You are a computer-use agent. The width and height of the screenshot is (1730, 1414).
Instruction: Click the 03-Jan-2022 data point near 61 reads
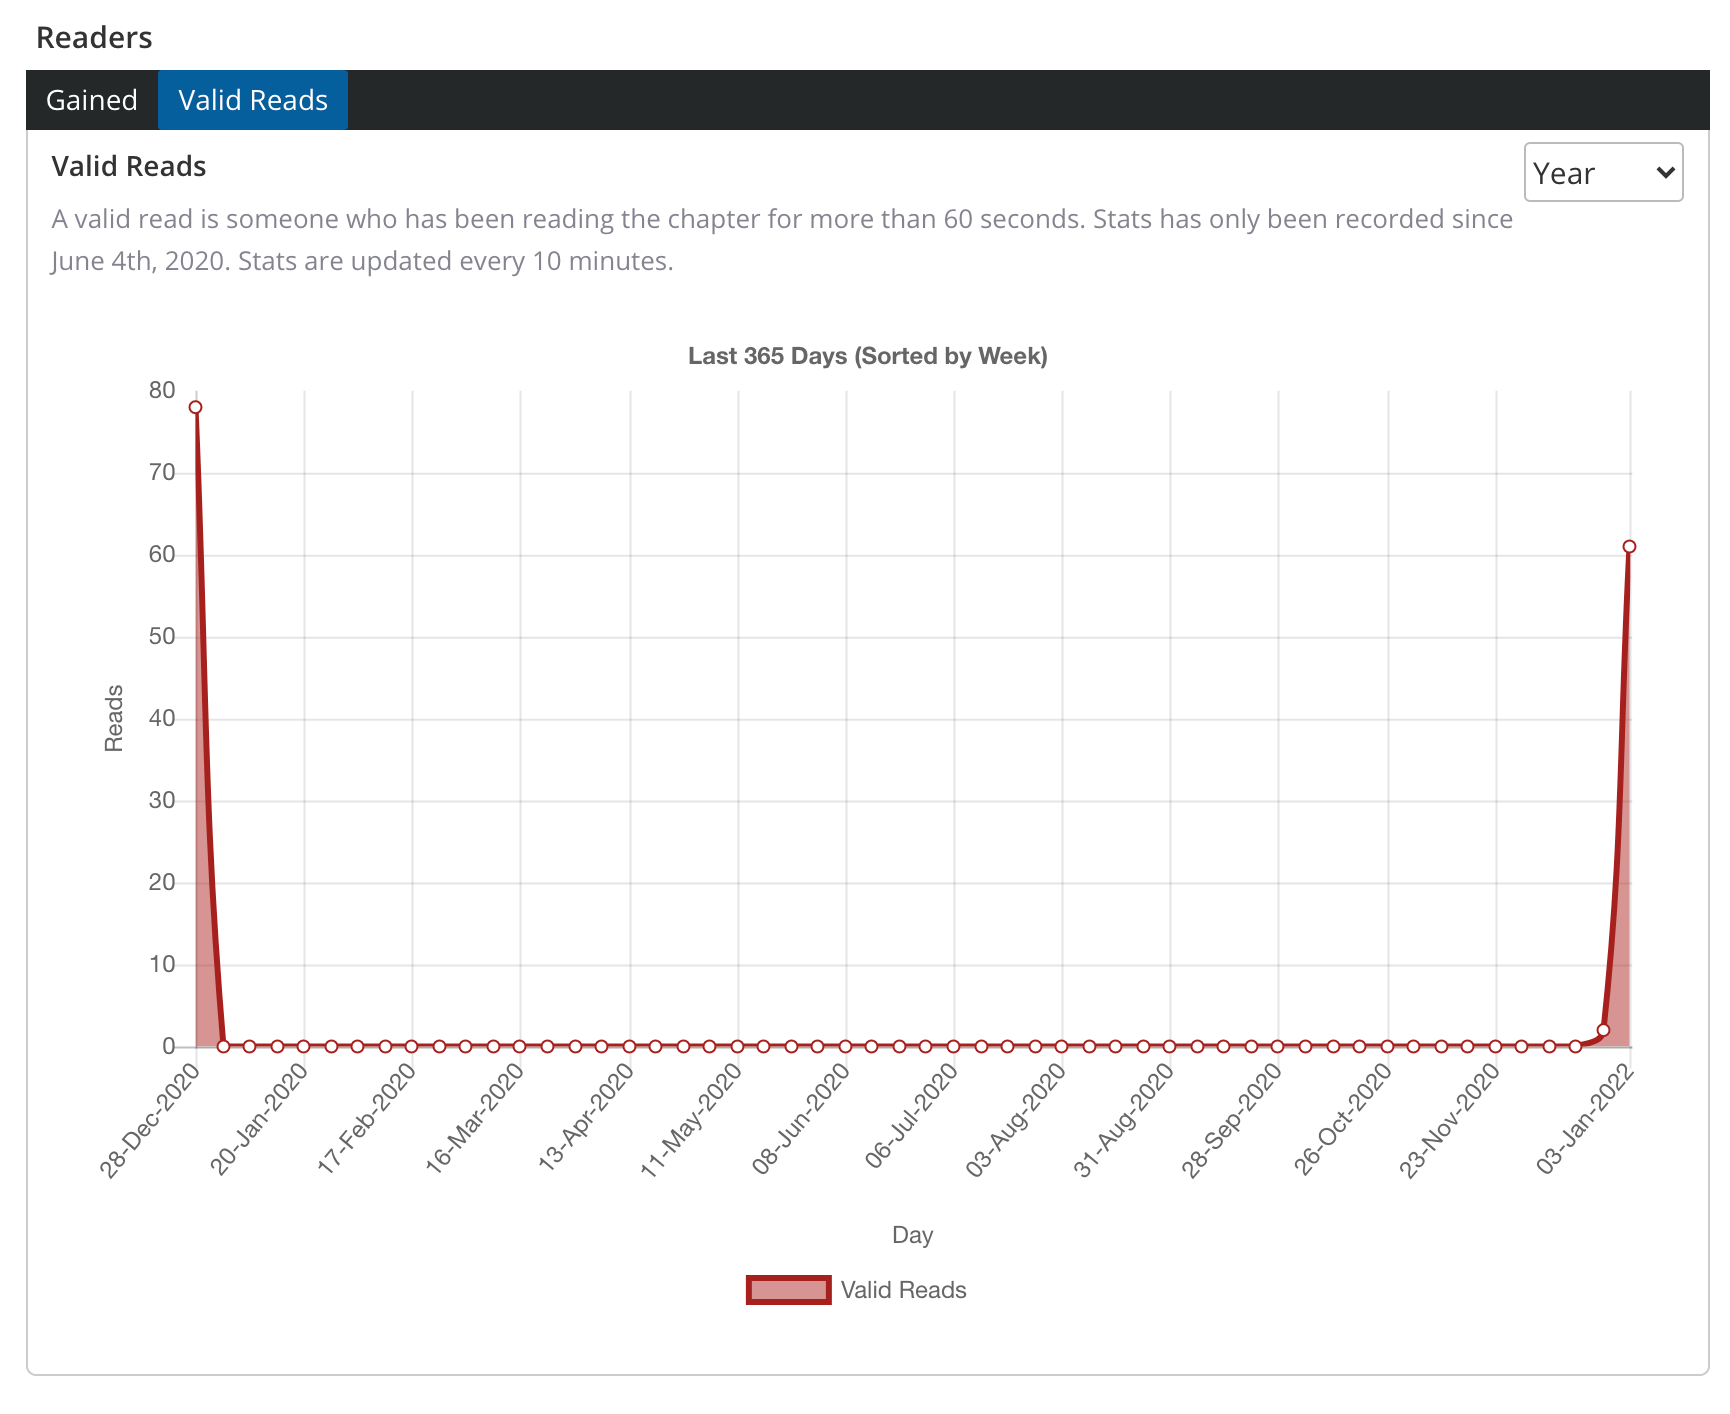pos(1629,547)
